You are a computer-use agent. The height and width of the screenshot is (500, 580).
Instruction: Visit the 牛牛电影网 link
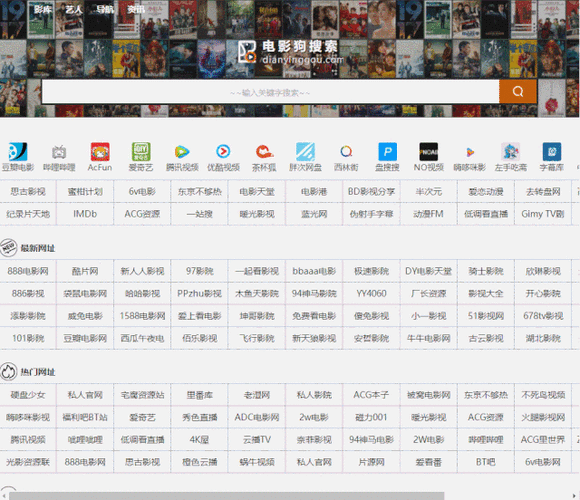(429, 338)
